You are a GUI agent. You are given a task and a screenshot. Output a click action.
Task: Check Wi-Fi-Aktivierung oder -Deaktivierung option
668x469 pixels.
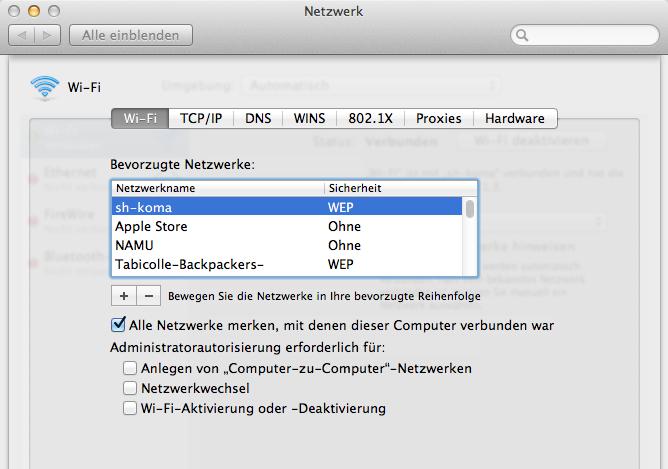click(130, 408)
